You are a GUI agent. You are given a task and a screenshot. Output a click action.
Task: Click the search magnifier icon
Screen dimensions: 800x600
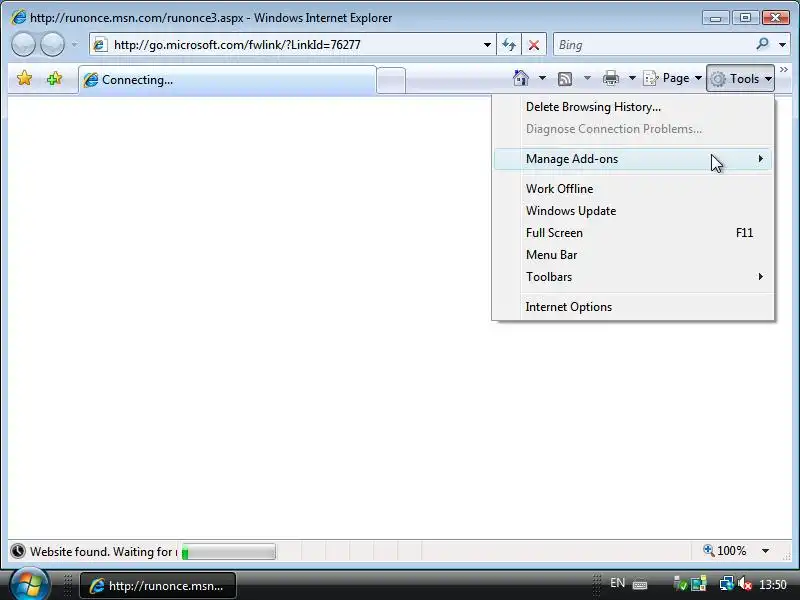[x=762, y=44]
